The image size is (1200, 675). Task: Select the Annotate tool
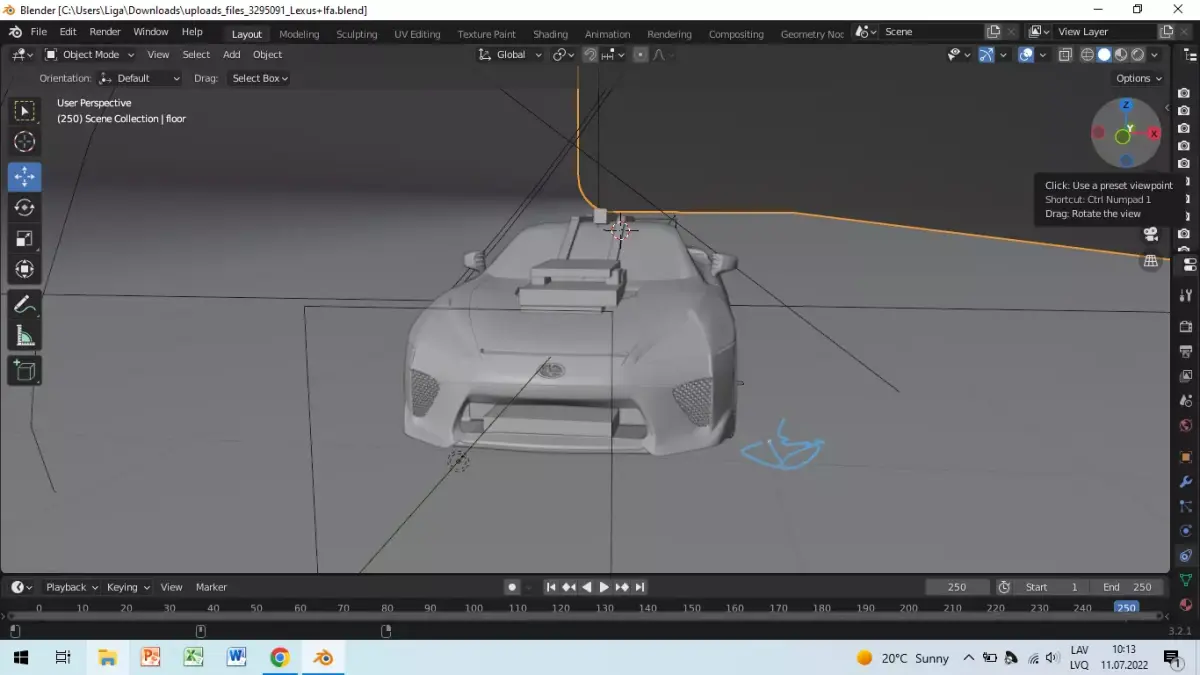[25, 304]
